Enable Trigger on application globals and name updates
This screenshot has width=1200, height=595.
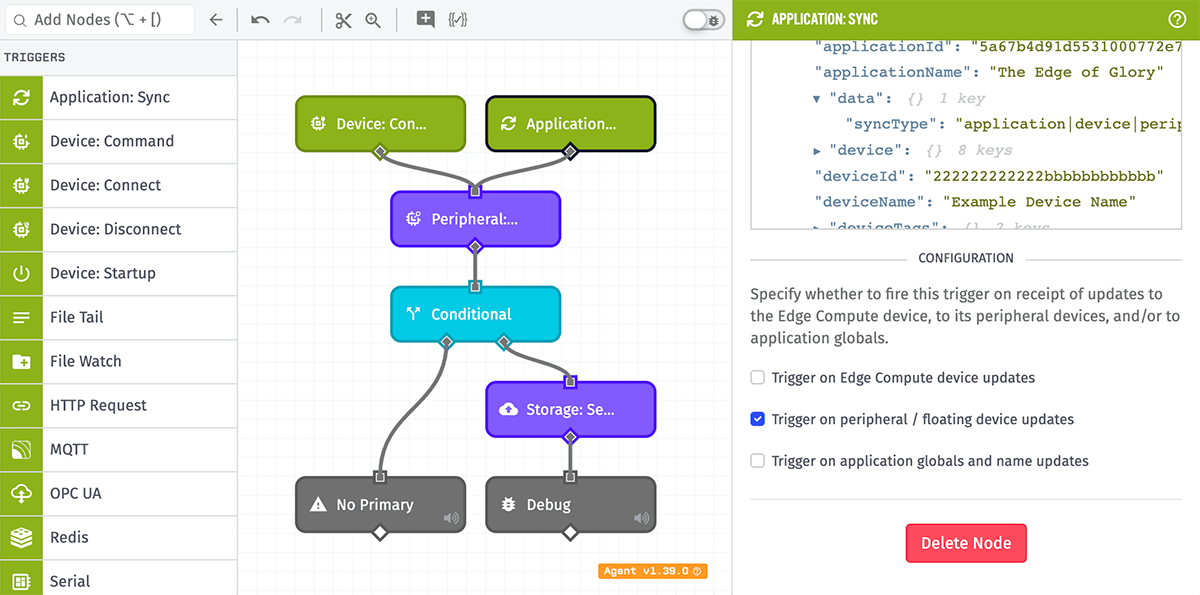tap(757, 461)
